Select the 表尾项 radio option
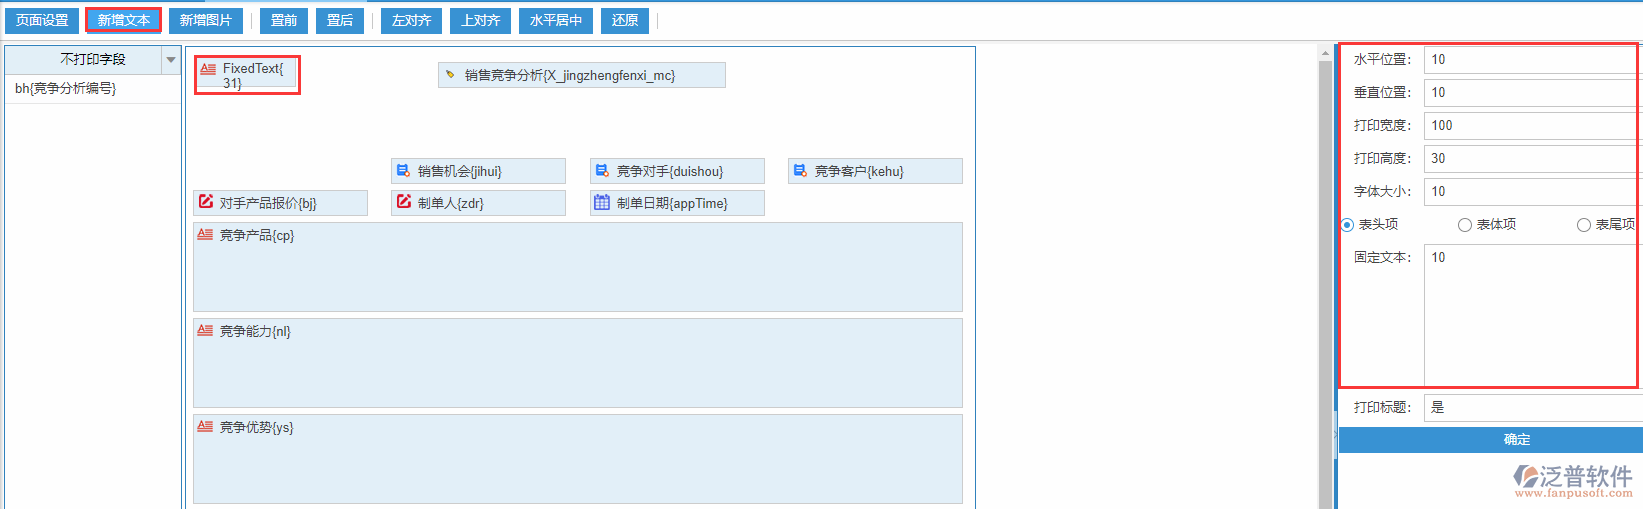 (x=1584, y=225)
